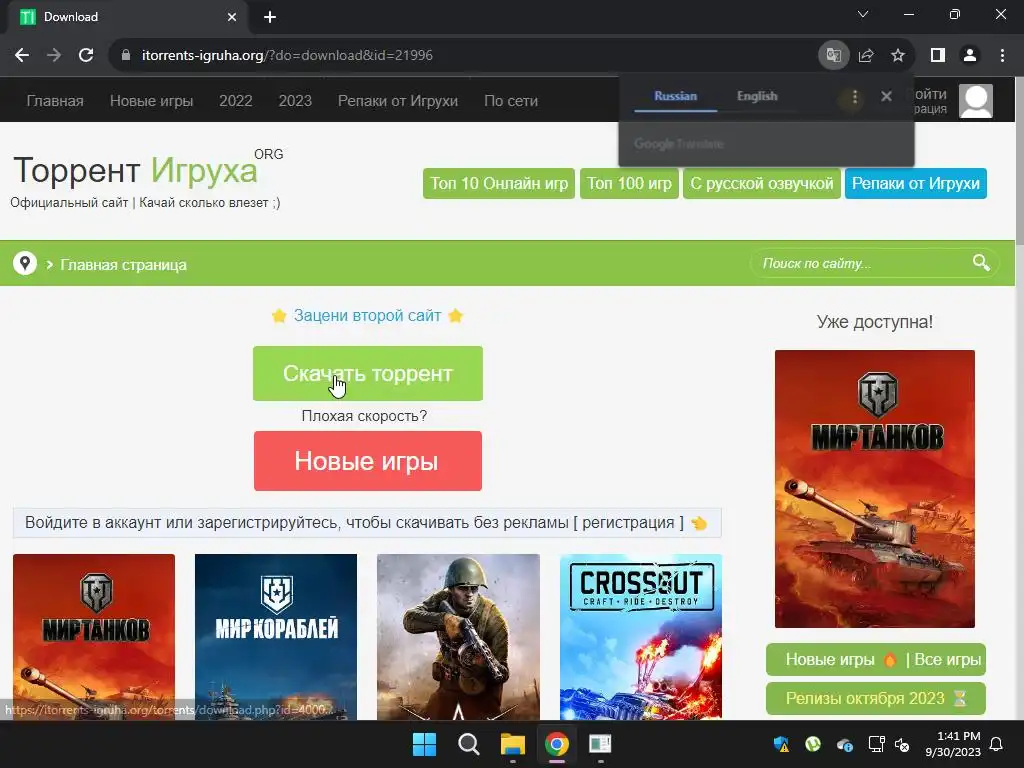Screen dimensions: 1024x768
Task: Open С русской озвучкой category
Action: [761, 184]
